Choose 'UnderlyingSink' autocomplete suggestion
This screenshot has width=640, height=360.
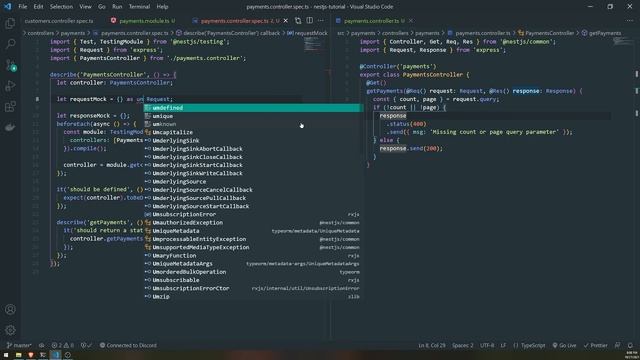252,140
